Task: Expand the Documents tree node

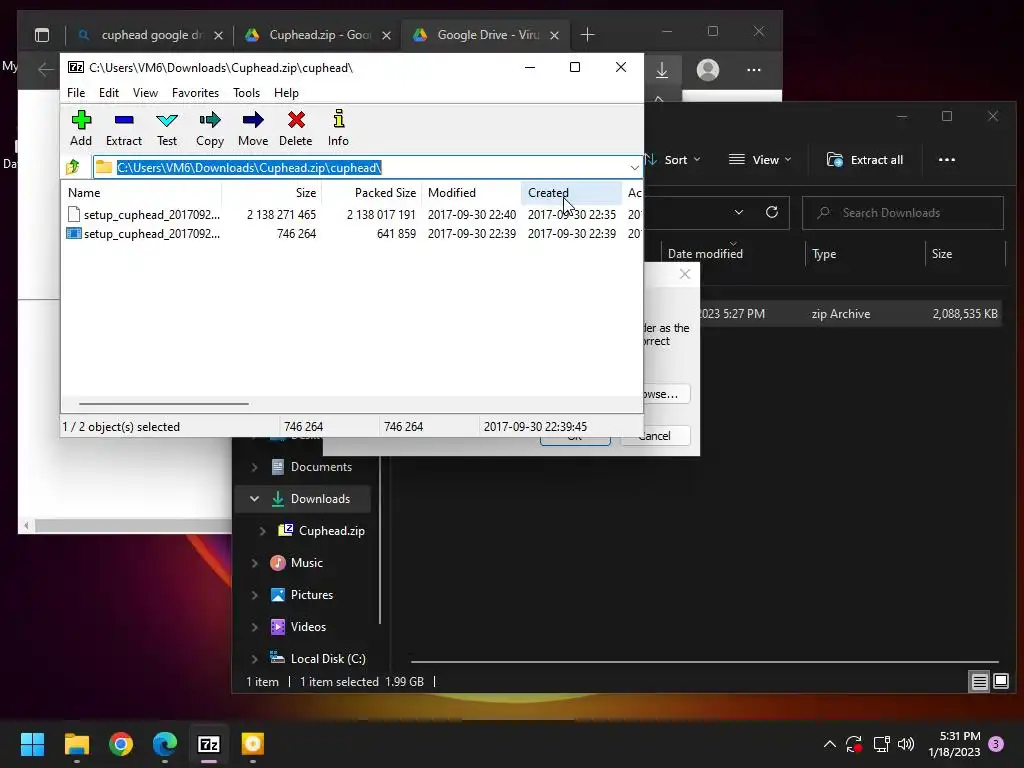Action: point(255,467)
